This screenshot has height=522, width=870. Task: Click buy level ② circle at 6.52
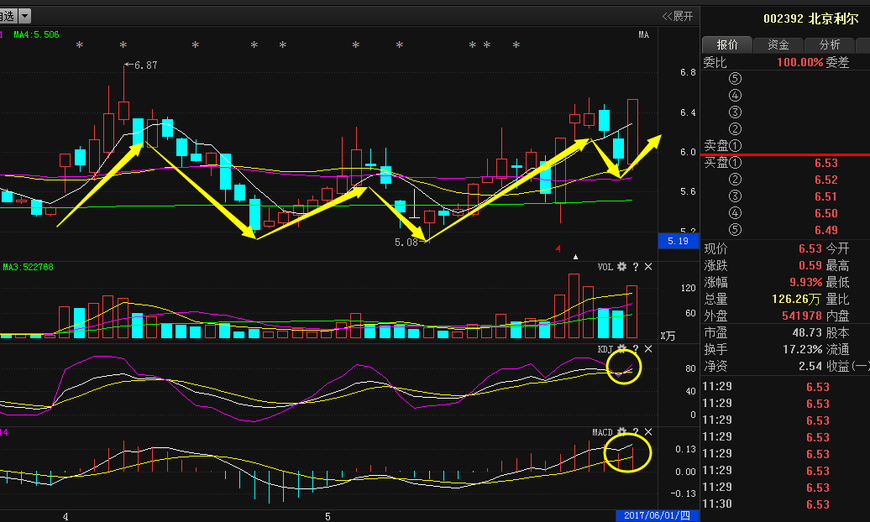(x=735, y=179)
